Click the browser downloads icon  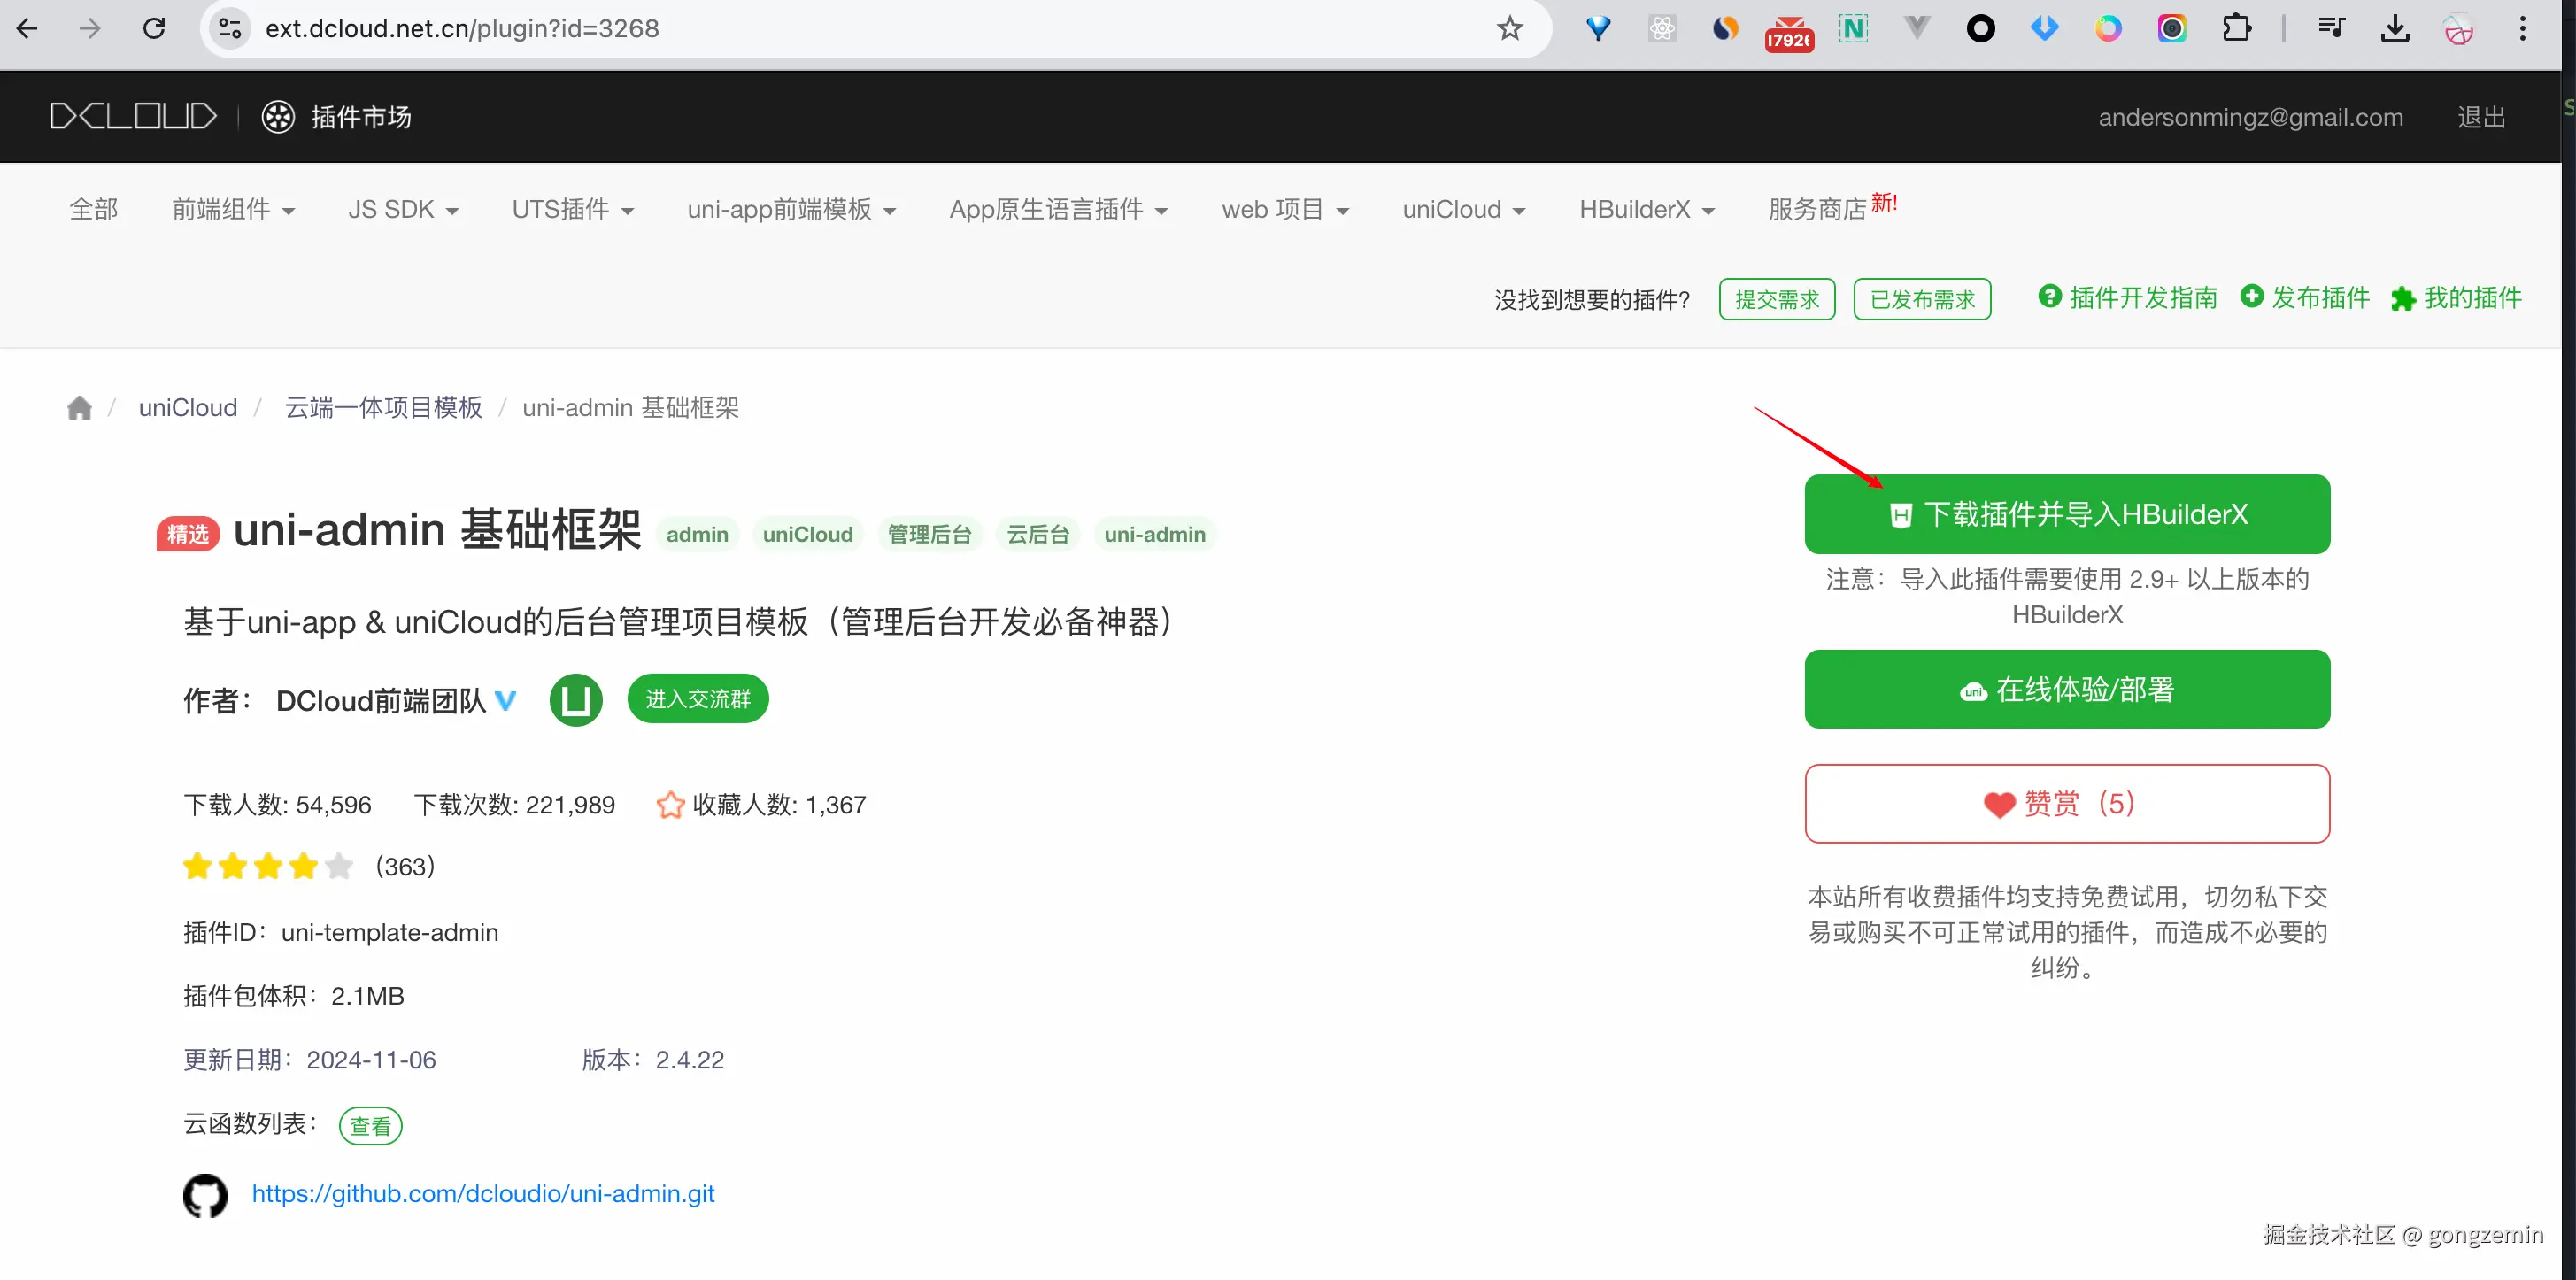tap(2394, 28)
